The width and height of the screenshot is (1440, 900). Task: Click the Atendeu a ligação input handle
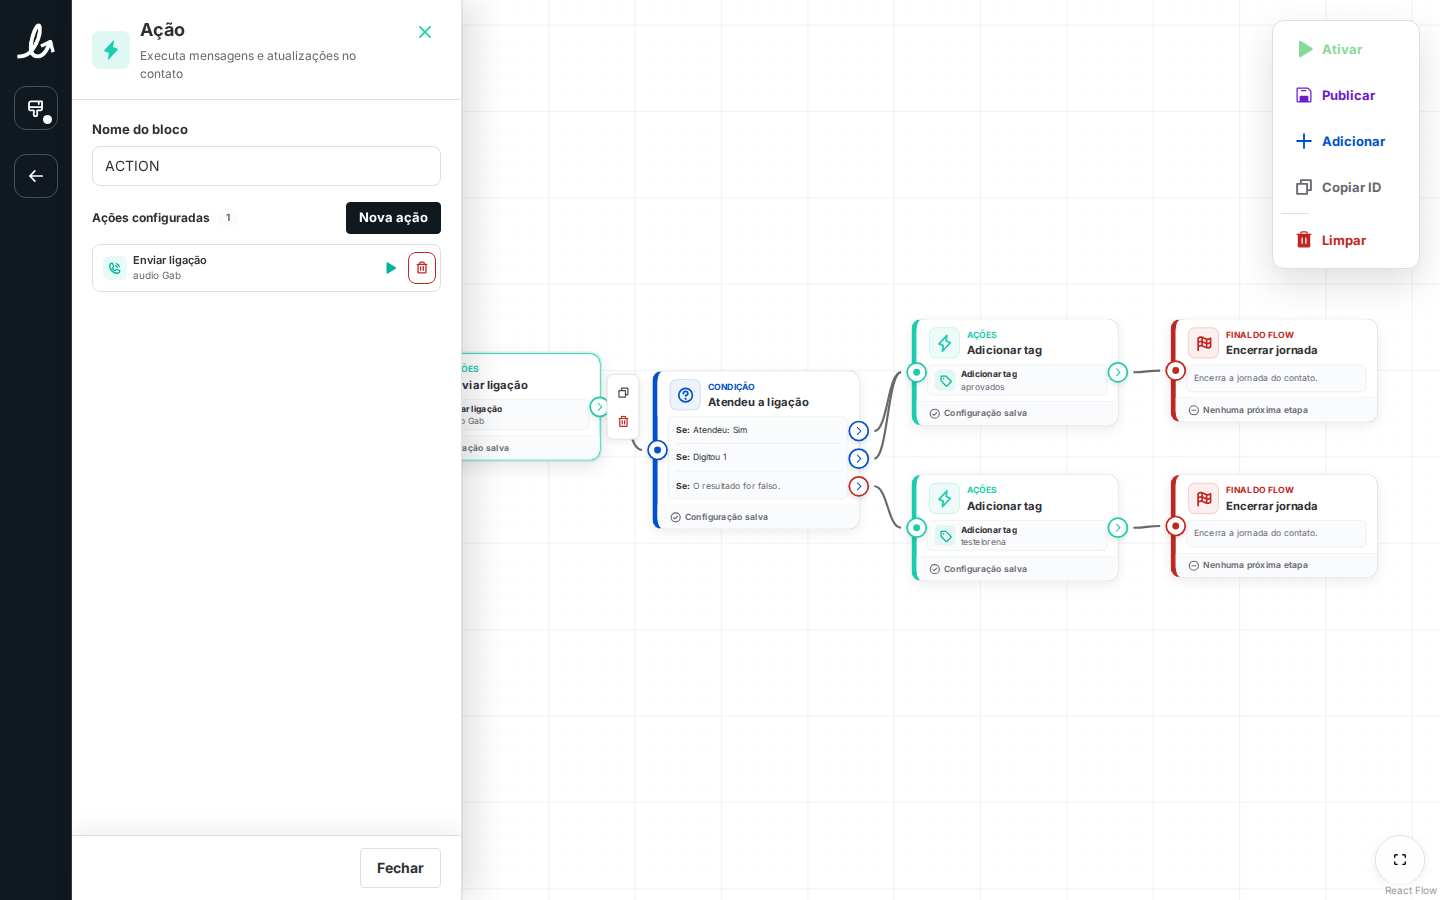point(657,450)
